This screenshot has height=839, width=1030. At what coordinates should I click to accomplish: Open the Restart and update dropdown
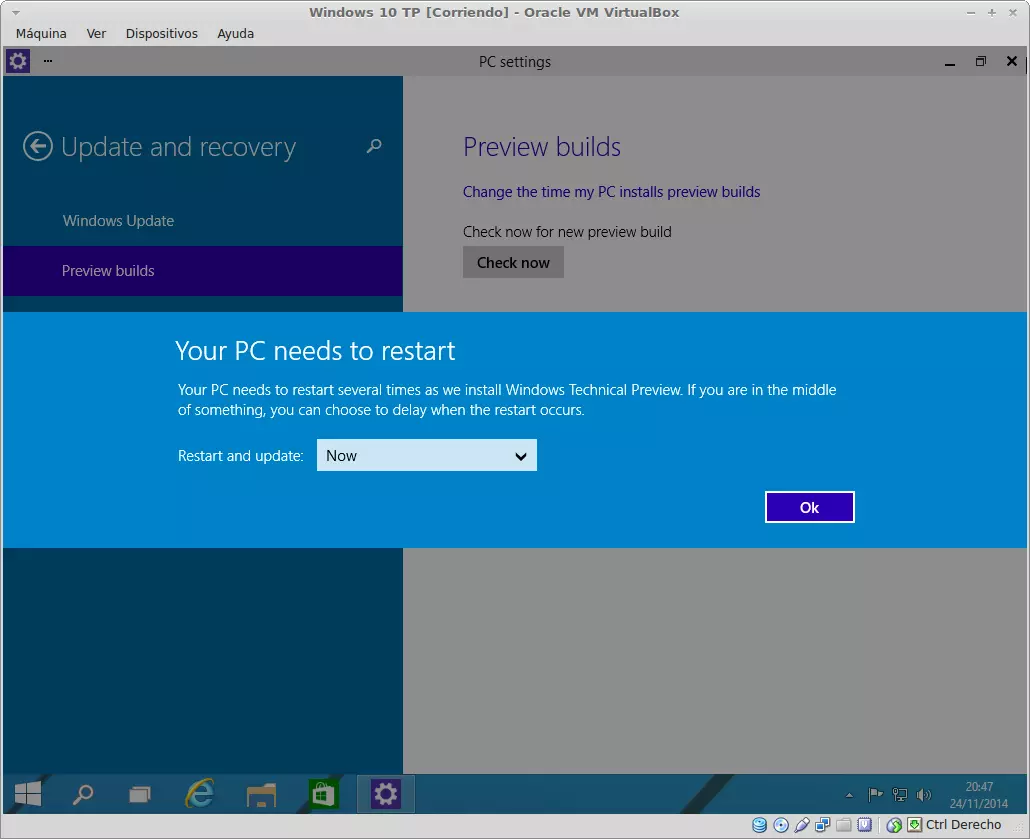[x=427, y=456]
